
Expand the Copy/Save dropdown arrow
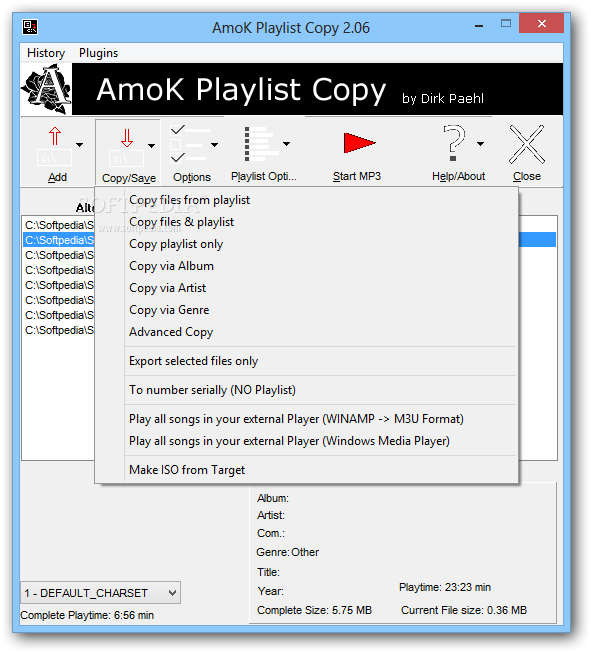(x=152, y=146)
